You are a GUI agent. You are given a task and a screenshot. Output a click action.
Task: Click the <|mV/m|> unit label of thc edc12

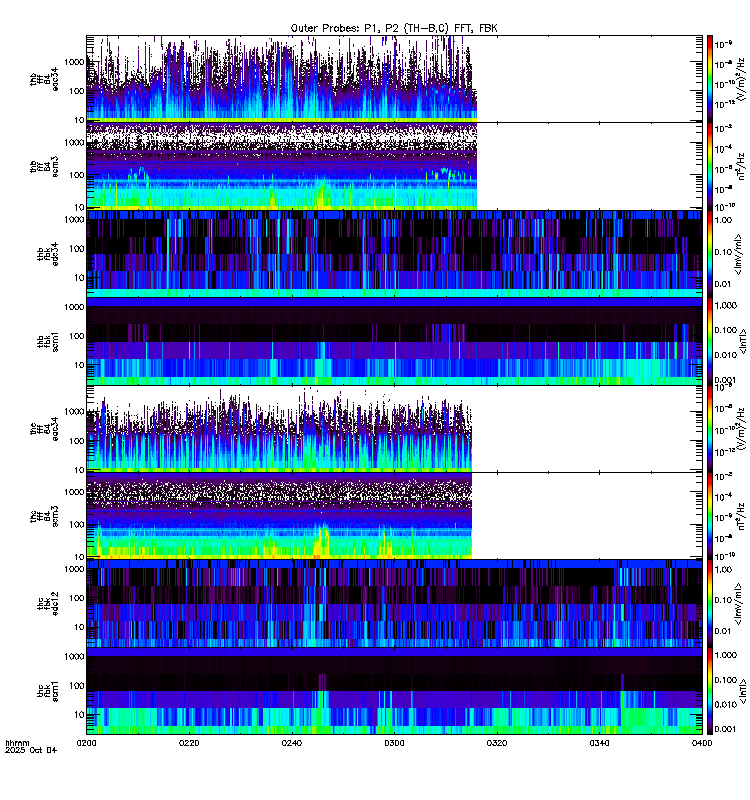[739, 604]
